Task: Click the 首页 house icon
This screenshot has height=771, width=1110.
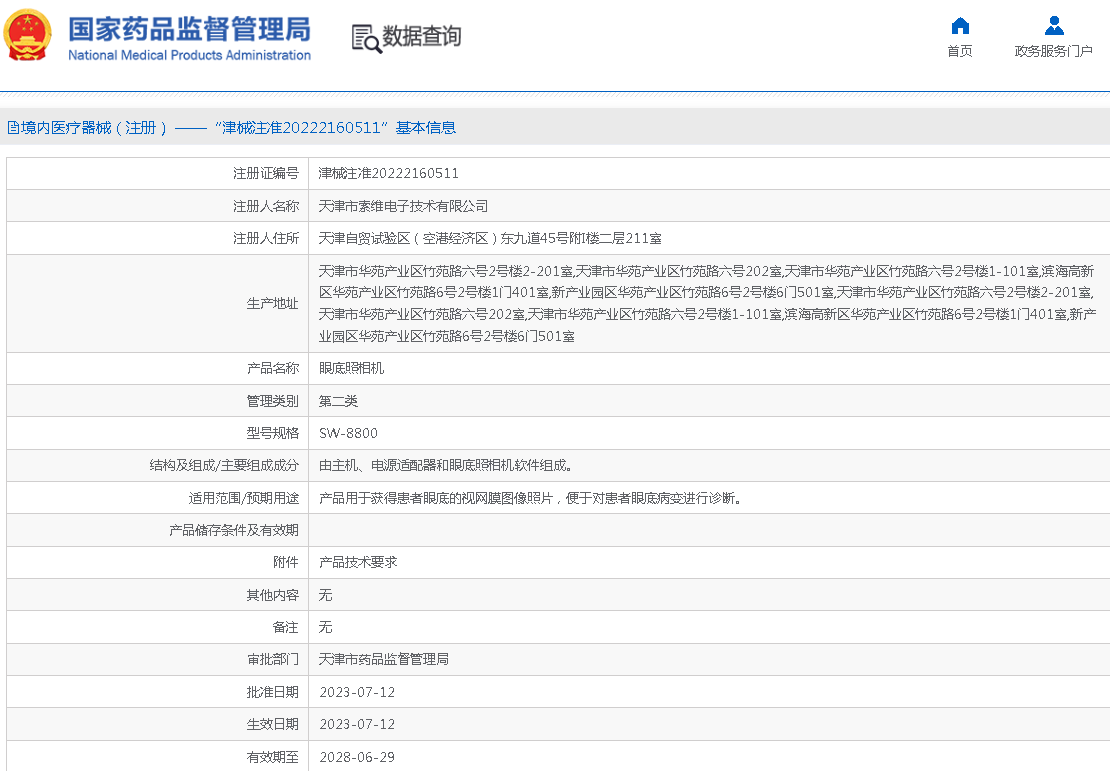Action: click(960, 26)
